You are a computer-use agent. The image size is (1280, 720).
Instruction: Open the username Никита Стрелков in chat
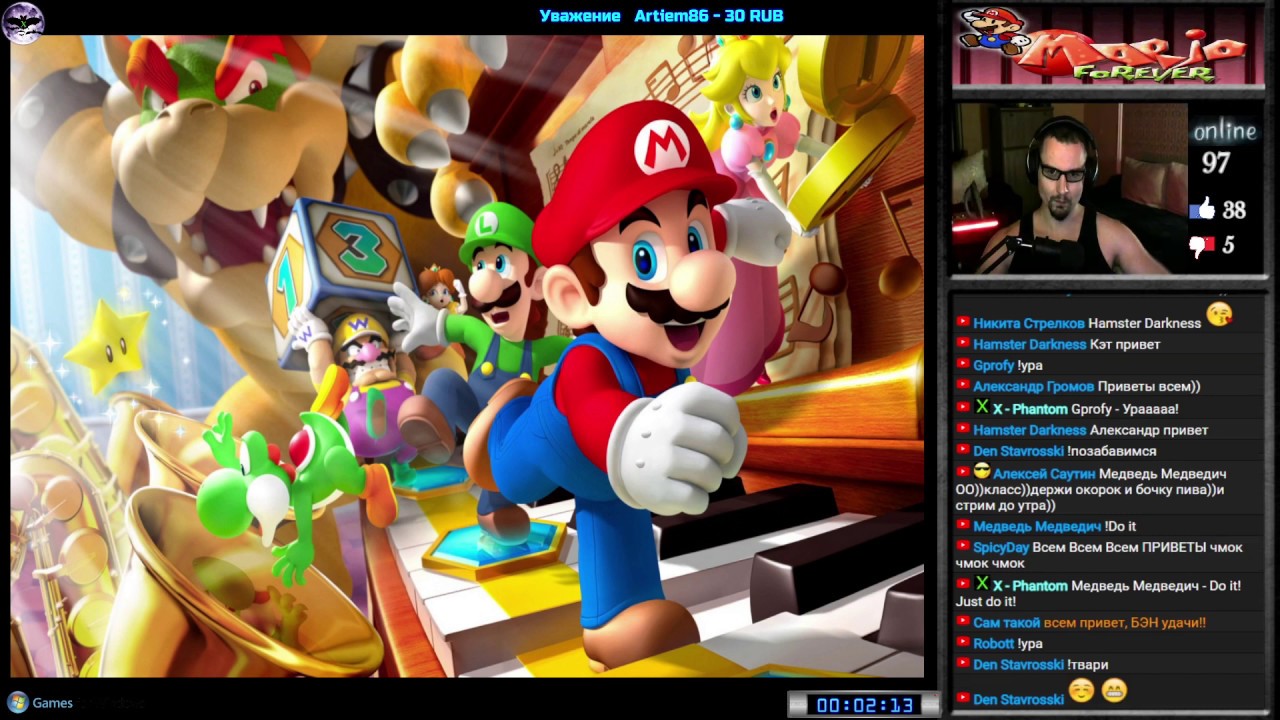coord(1029,323)
